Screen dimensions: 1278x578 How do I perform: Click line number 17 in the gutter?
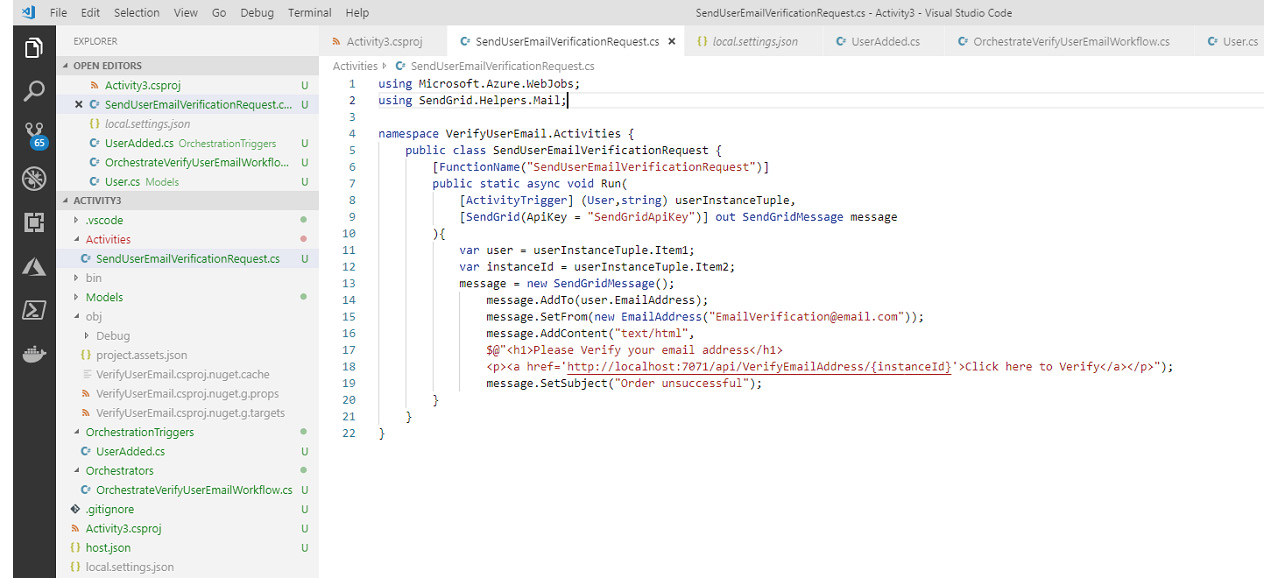click(x=349, y=350)
